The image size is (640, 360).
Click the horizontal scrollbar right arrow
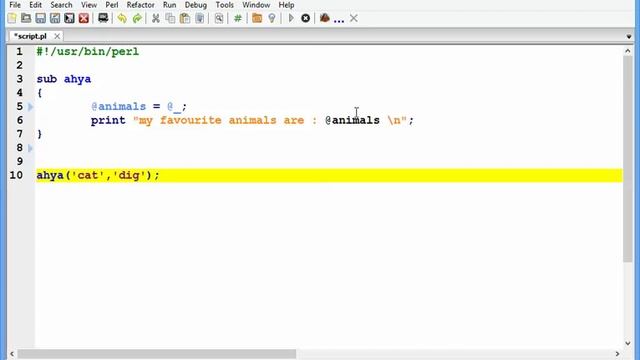618,353
